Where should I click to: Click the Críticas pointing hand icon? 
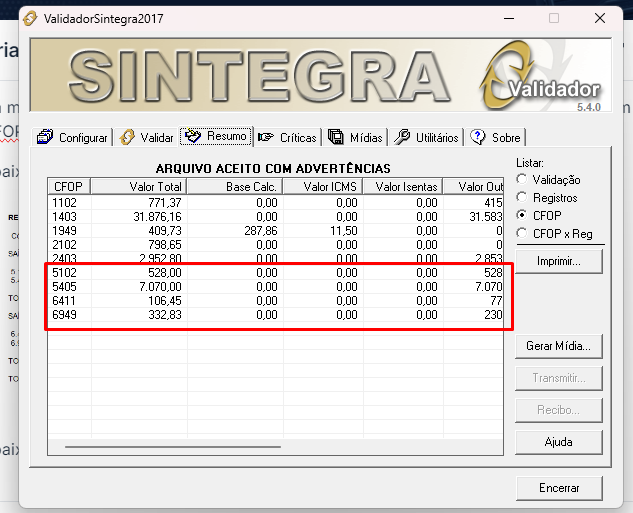(266, 137)
